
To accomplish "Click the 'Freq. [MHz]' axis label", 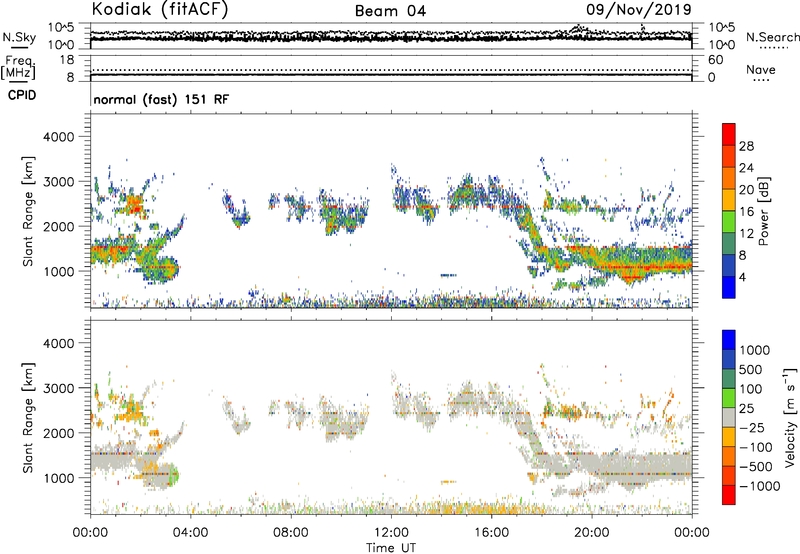I will [x=18, y=67].
